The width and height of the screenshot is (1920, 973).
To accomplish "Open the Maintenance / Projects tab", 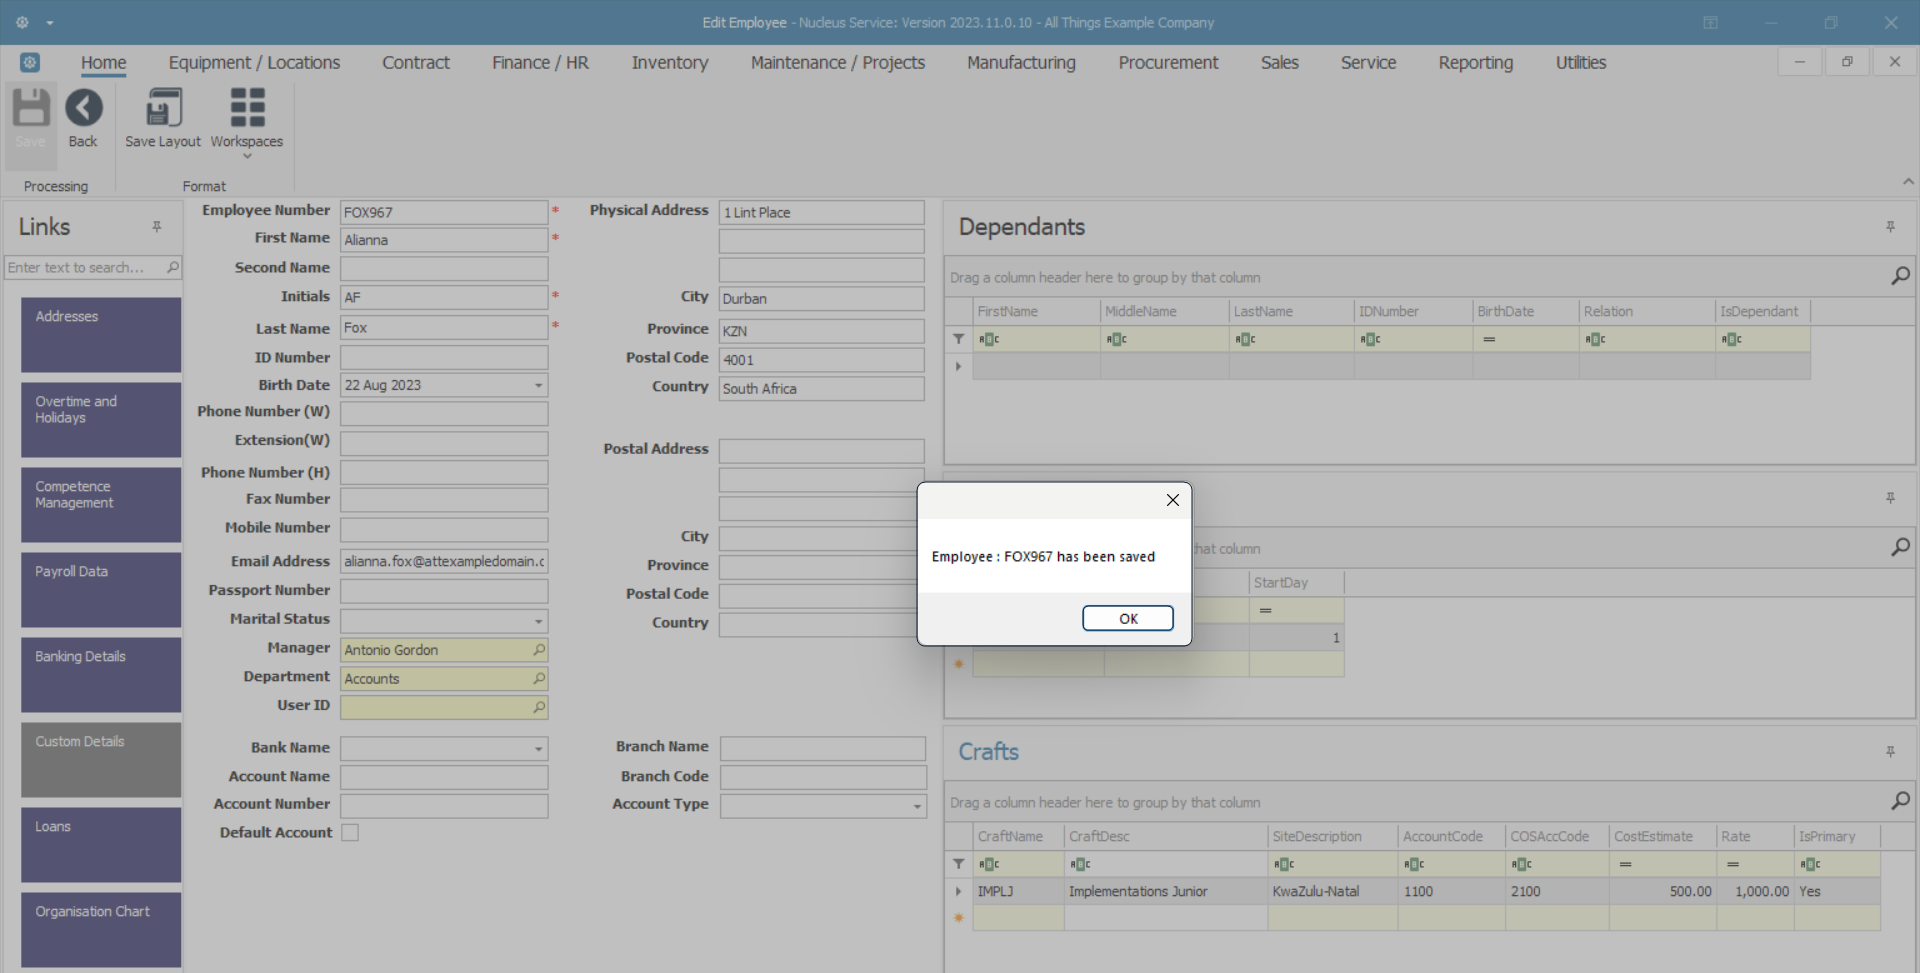I will (838, 62).
